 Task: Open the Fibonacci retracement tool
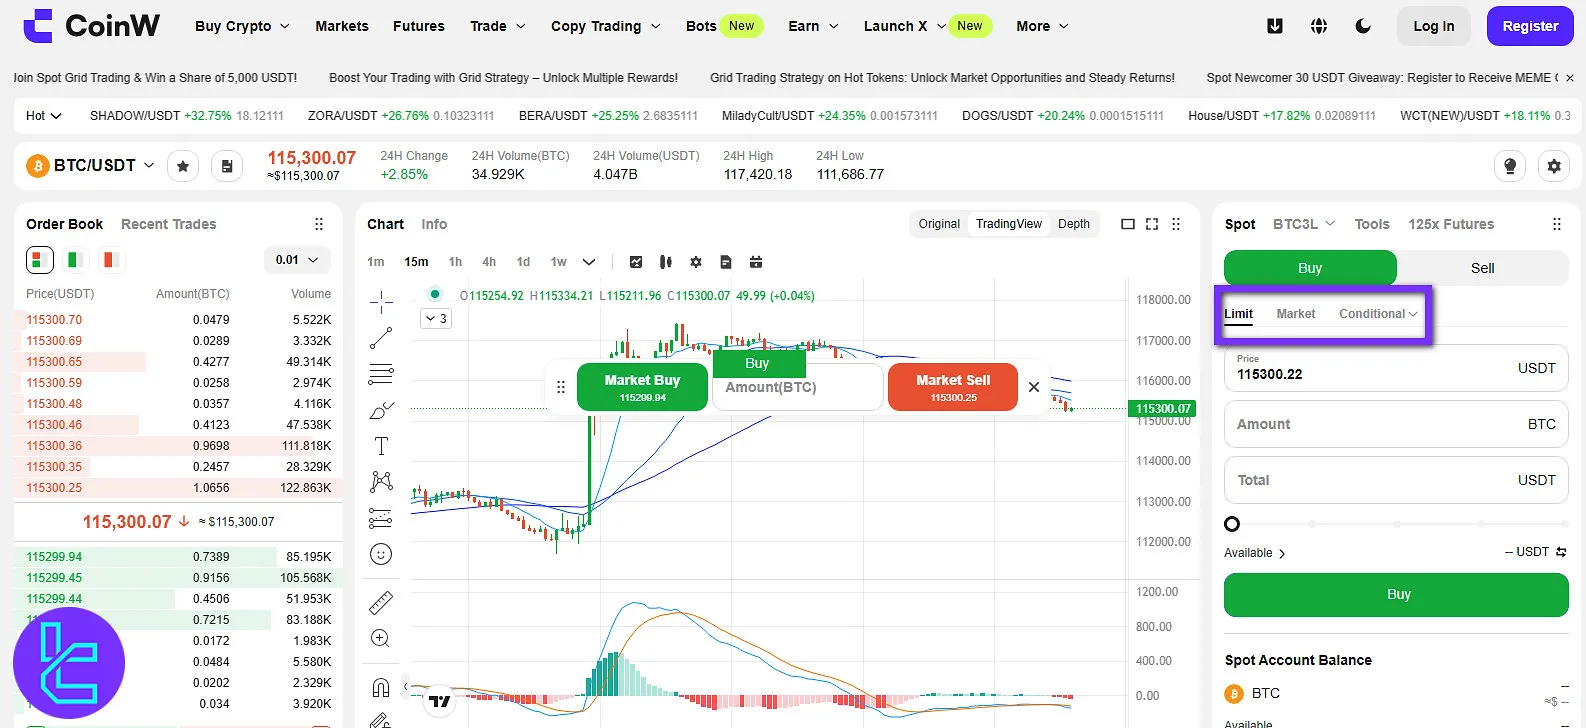[381, 374]
